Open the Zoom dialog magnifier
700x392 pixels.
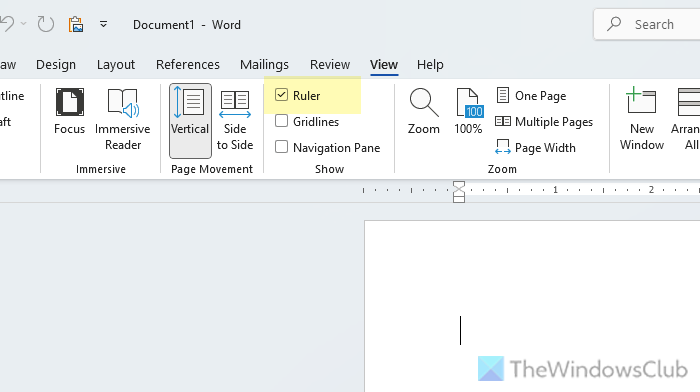click(x=424, y=112)
